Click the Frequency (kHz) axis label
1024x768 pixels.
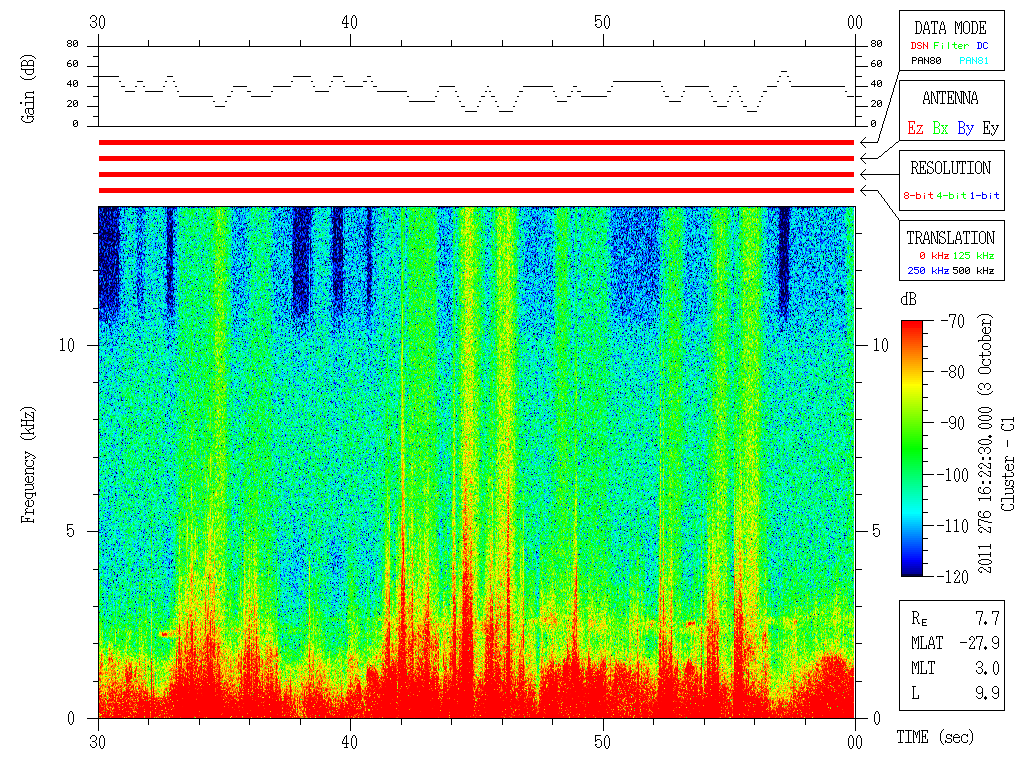click(28, 466)
